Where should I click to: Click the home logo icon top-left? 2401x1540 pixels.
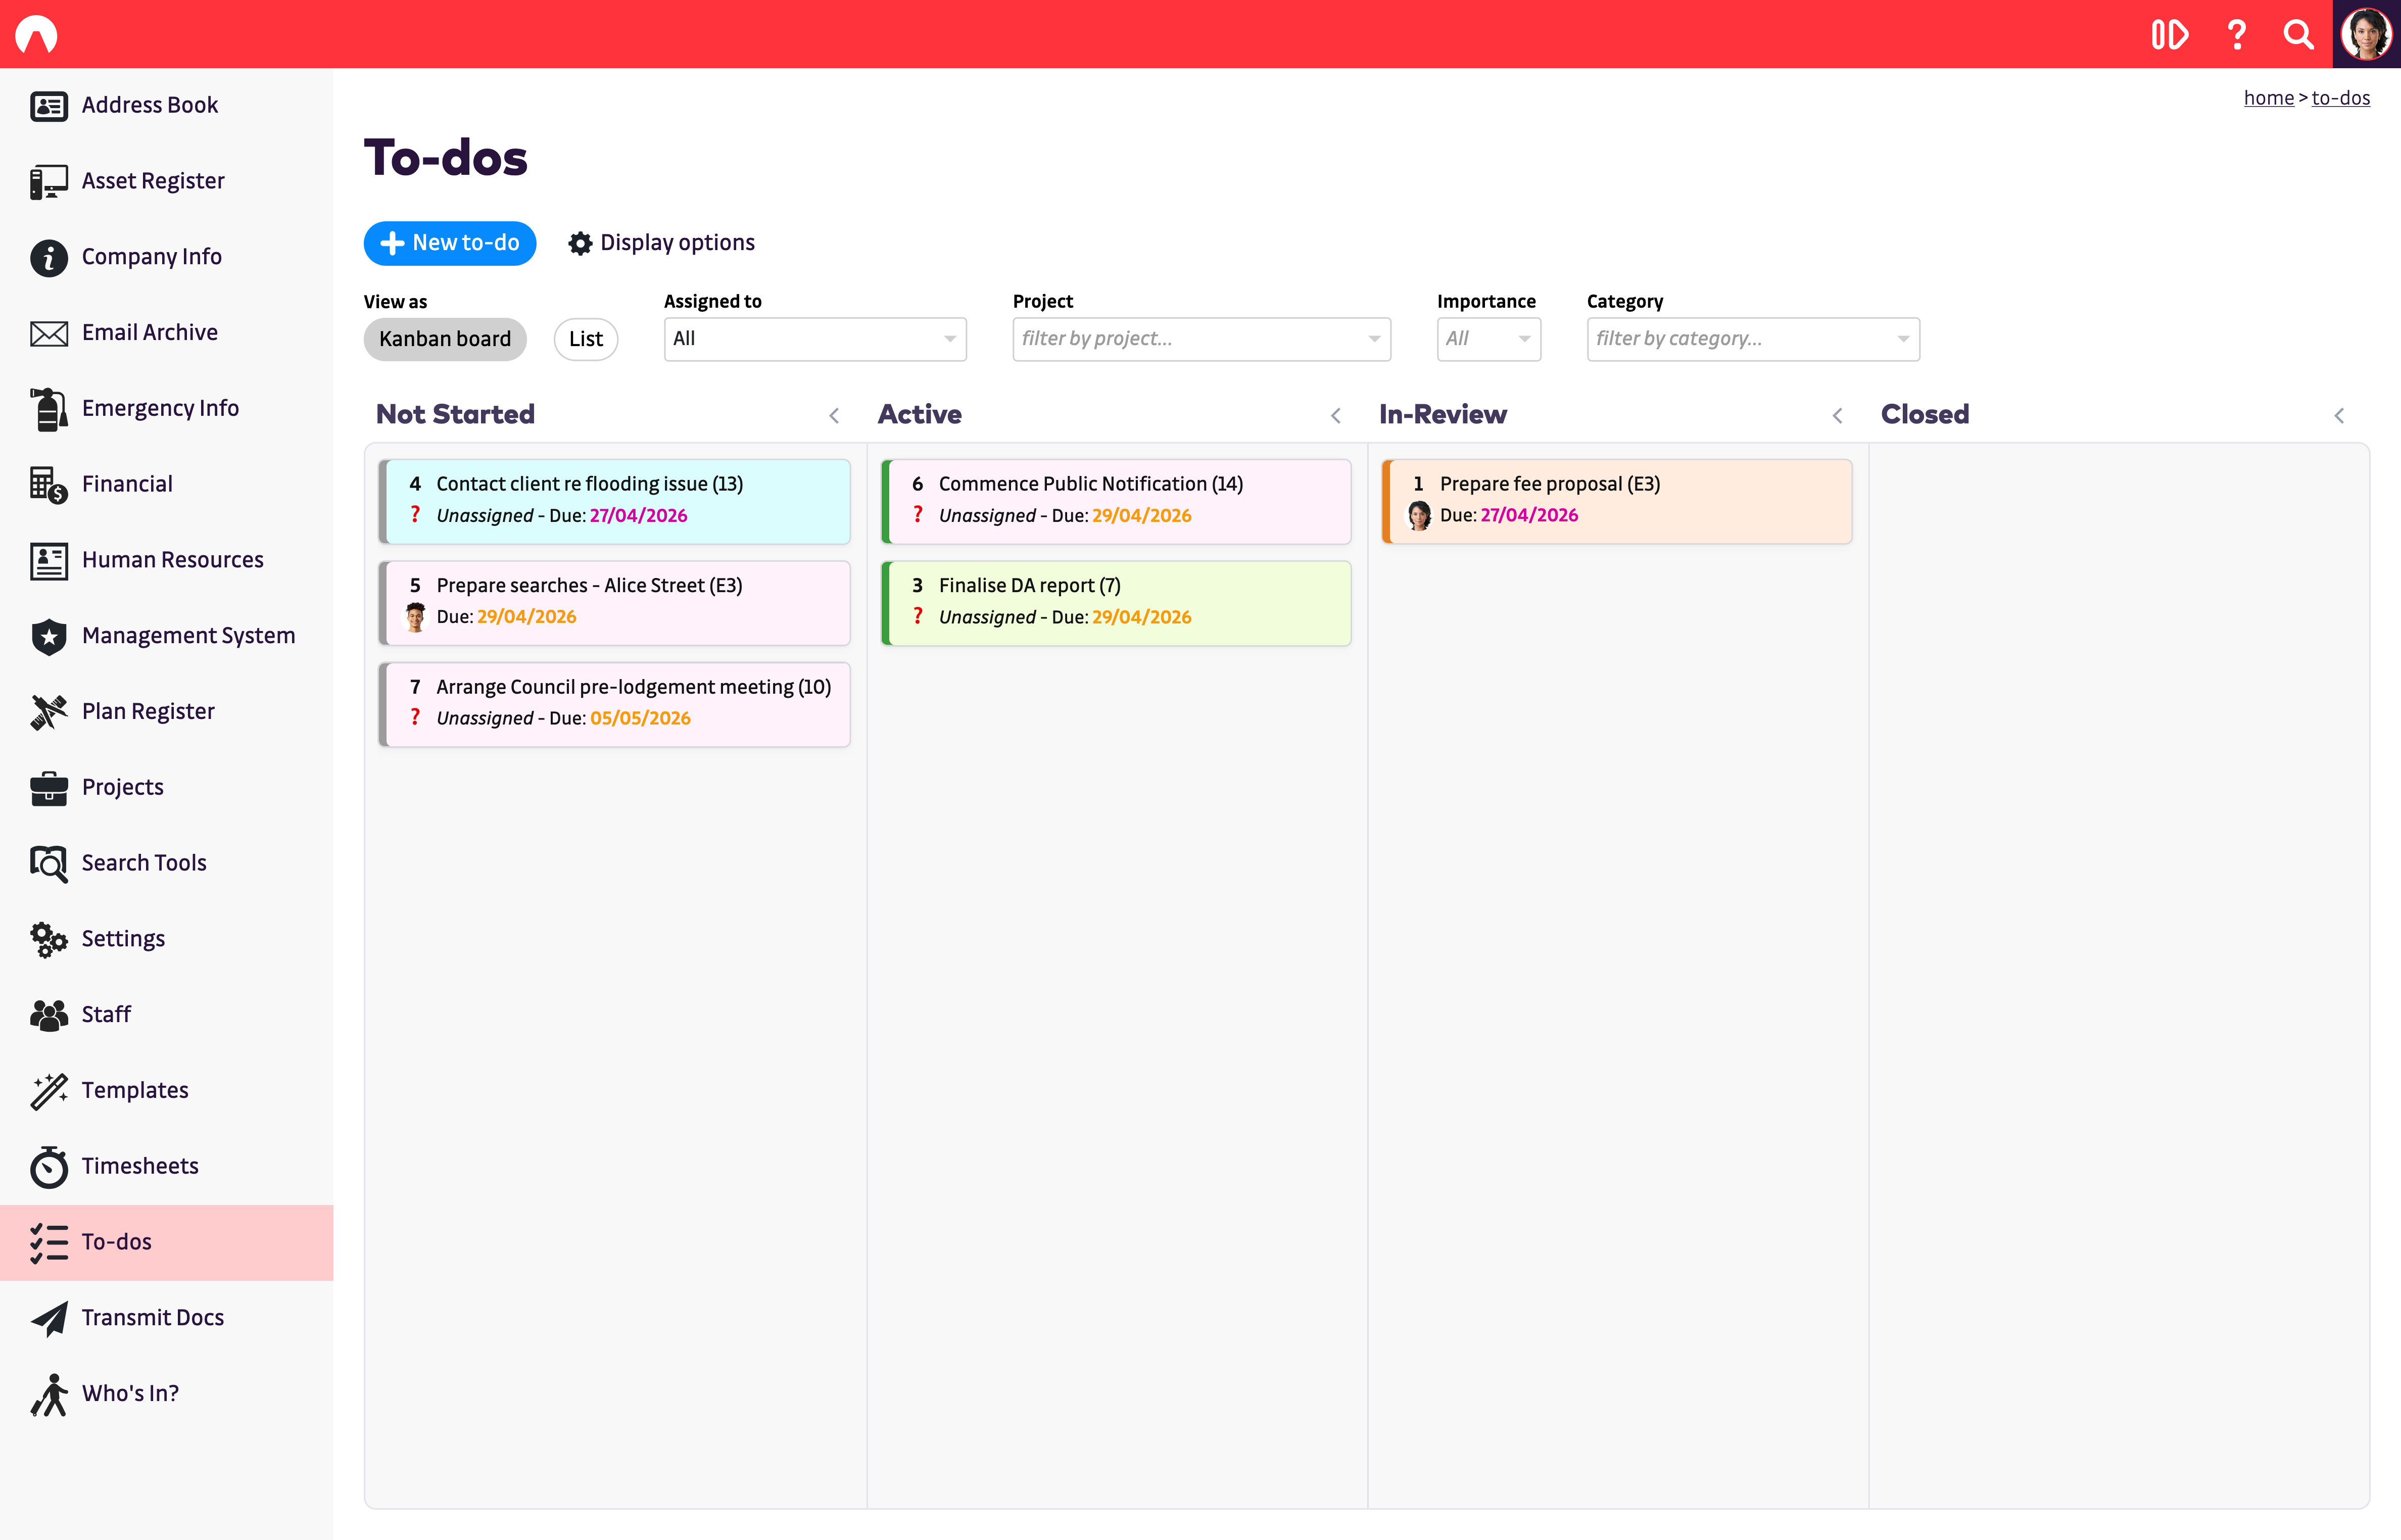pos(37,35)
